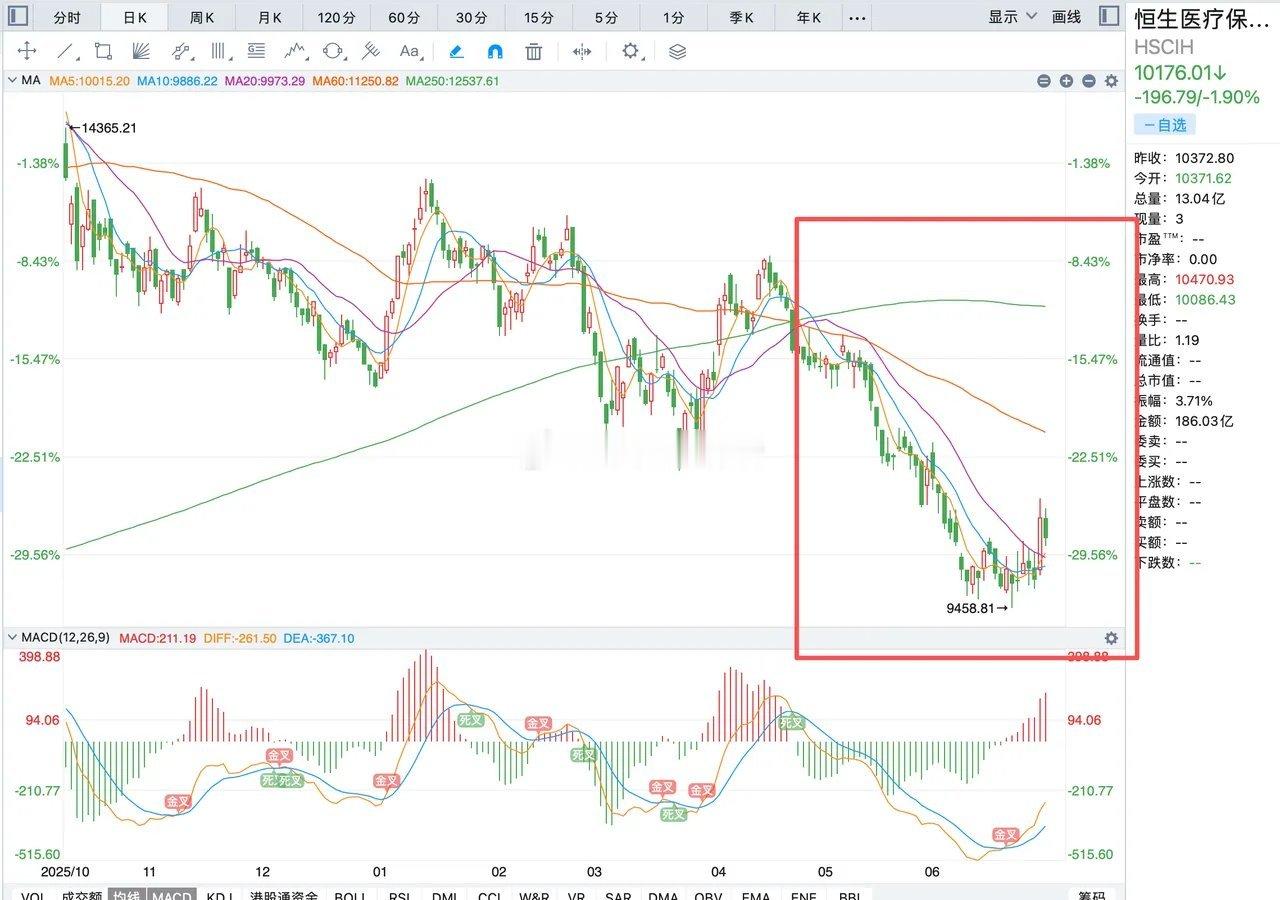This screenshot has width=1280, height=900.
Task: Click the 金叉 marker near June
Action: point(1005,834)
